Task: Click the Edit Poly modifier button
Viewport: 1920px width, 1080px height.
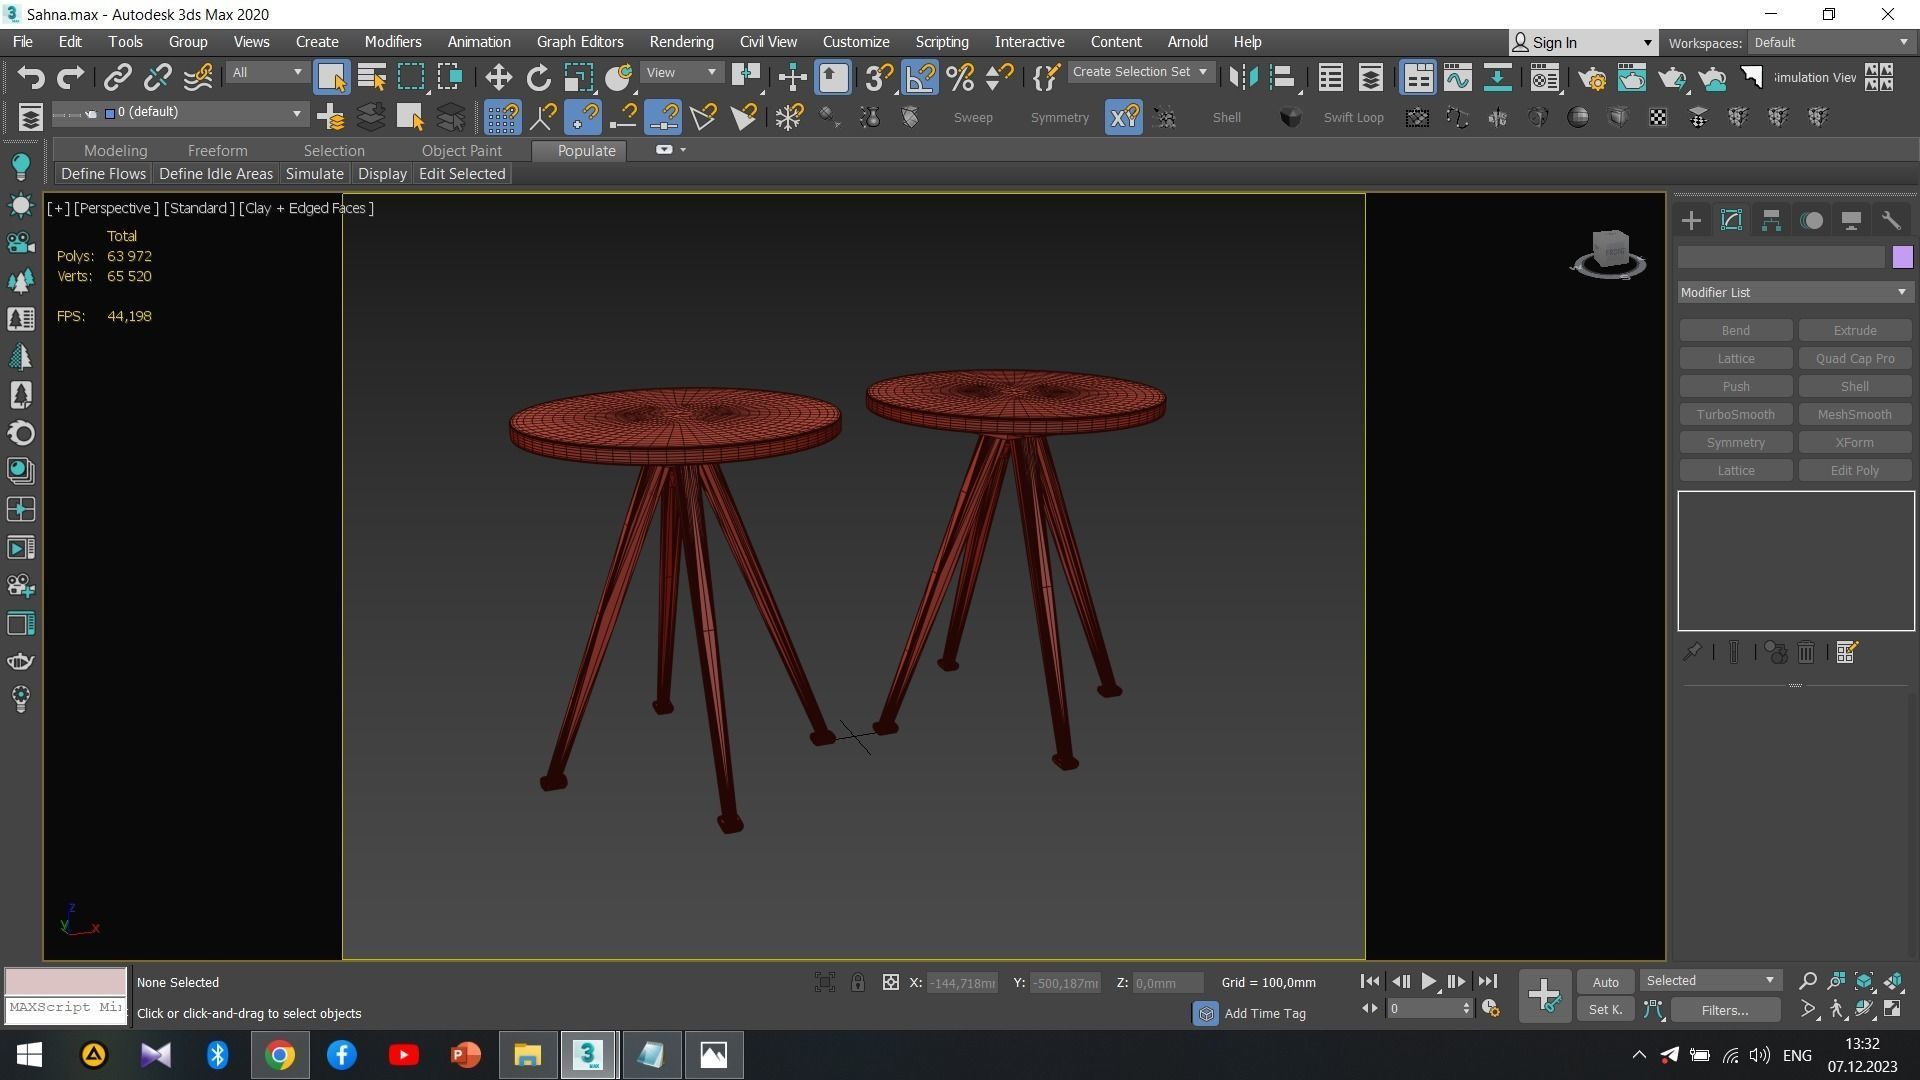Action: coord(1854,471)
